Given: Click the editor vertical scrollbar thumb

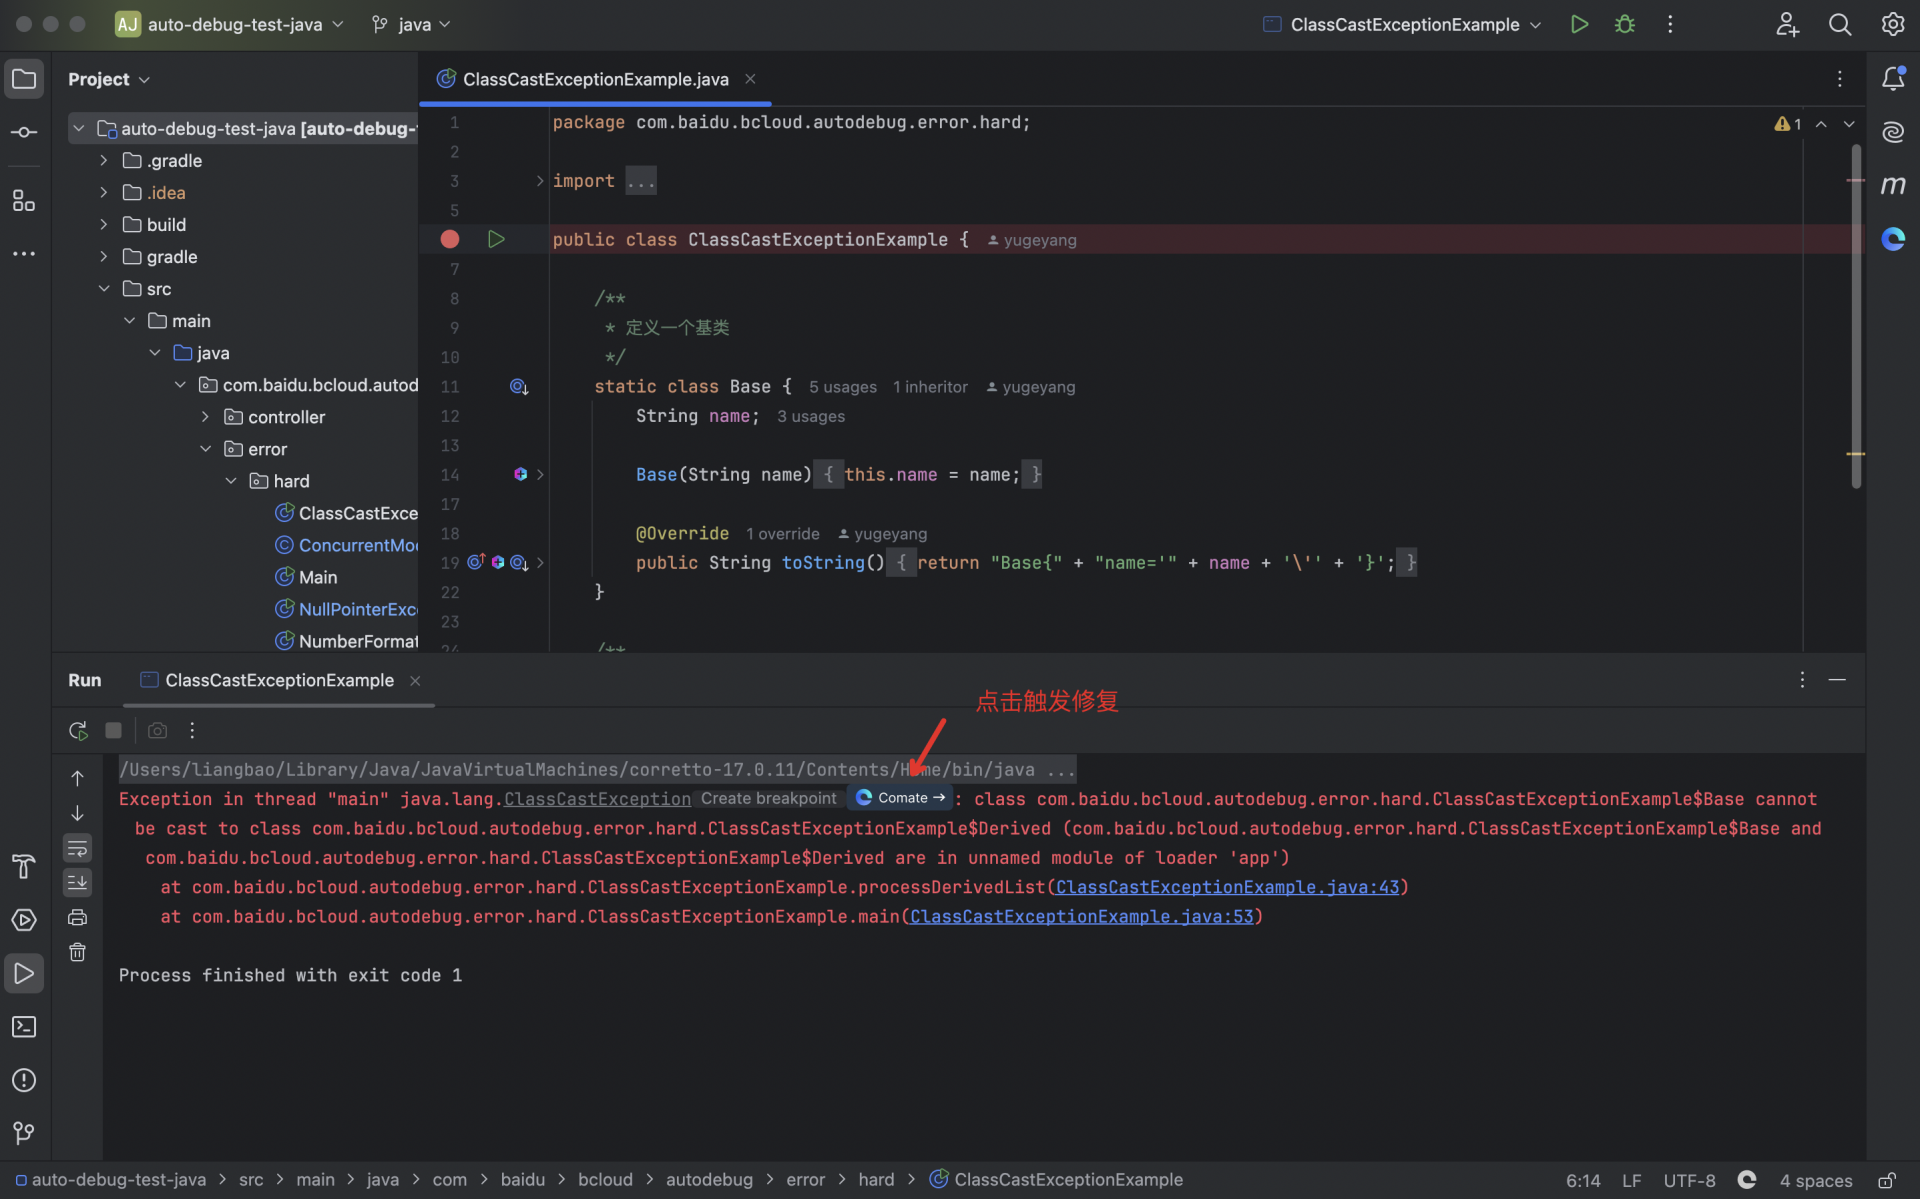Looking at the screenshot, I should click(1856, 316).
